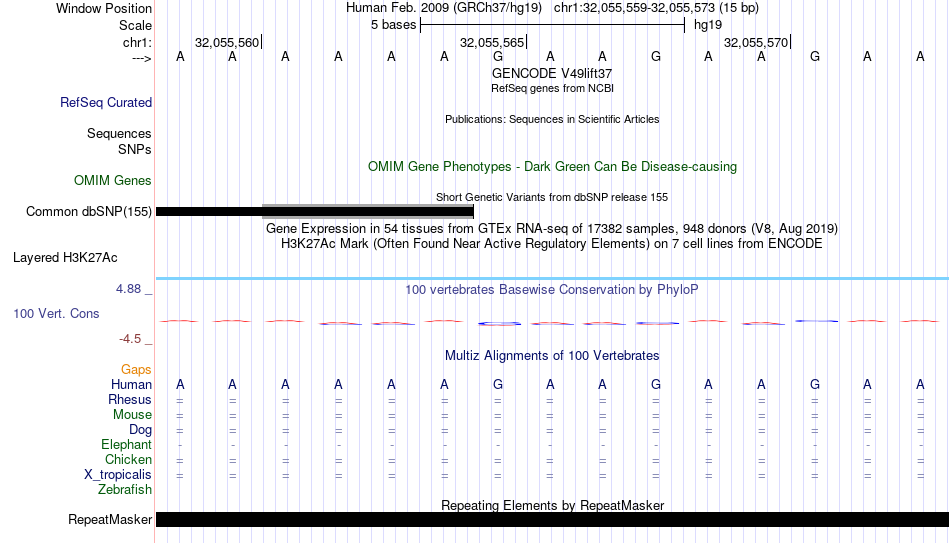
Task: Click the Dog species label
Action: click(x=141, y=430)
